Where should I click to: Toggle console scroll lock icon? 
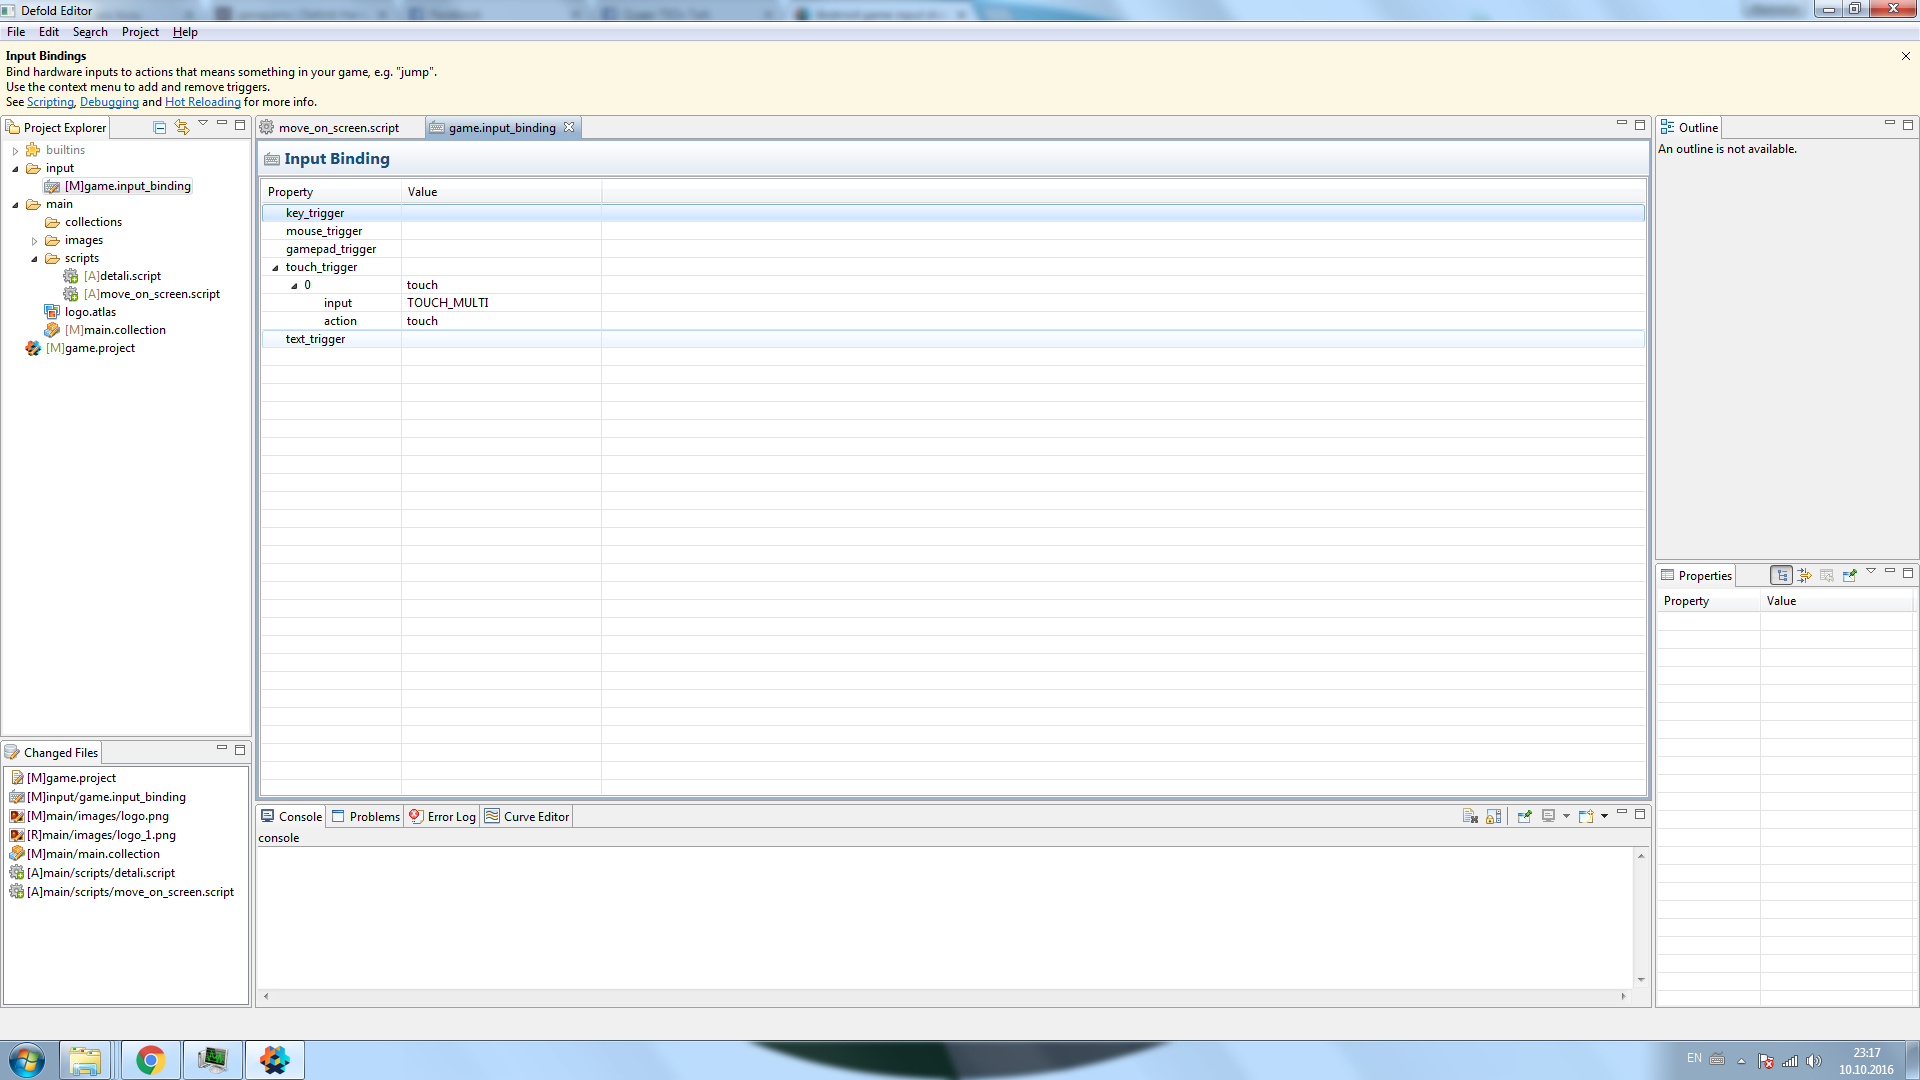(1493, 816)
